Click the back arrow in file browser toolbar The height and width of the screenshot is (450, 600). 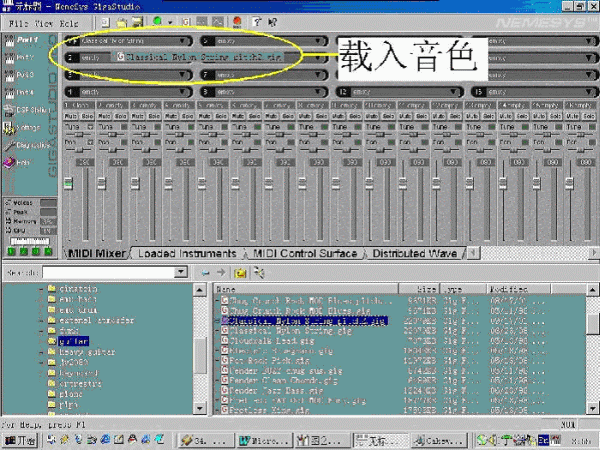[x=205, y=273]
